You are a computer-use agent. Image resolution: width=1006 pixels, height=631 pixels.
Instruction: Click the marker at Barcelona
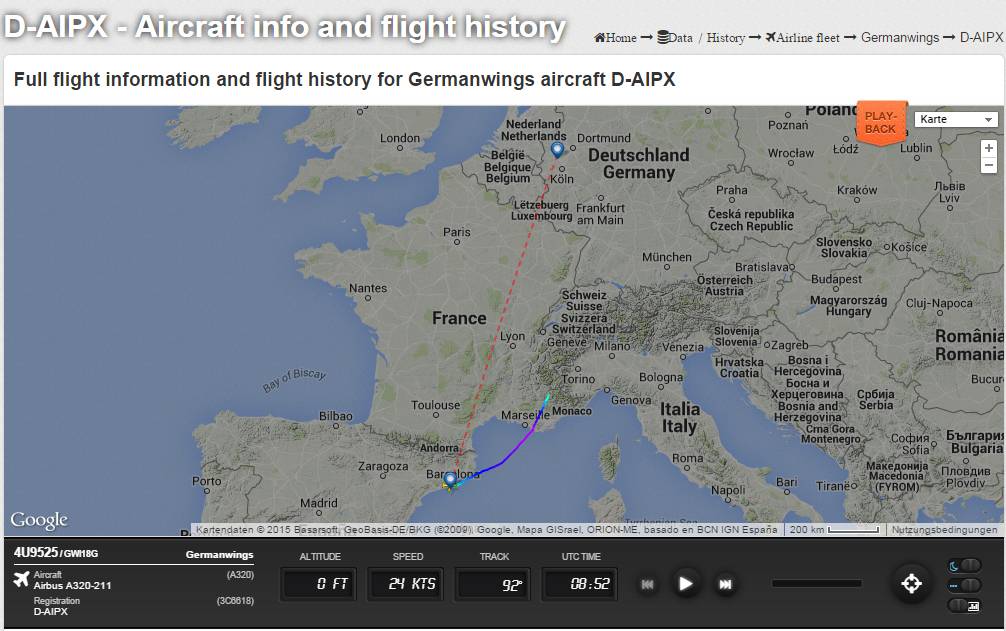point(451,480)
